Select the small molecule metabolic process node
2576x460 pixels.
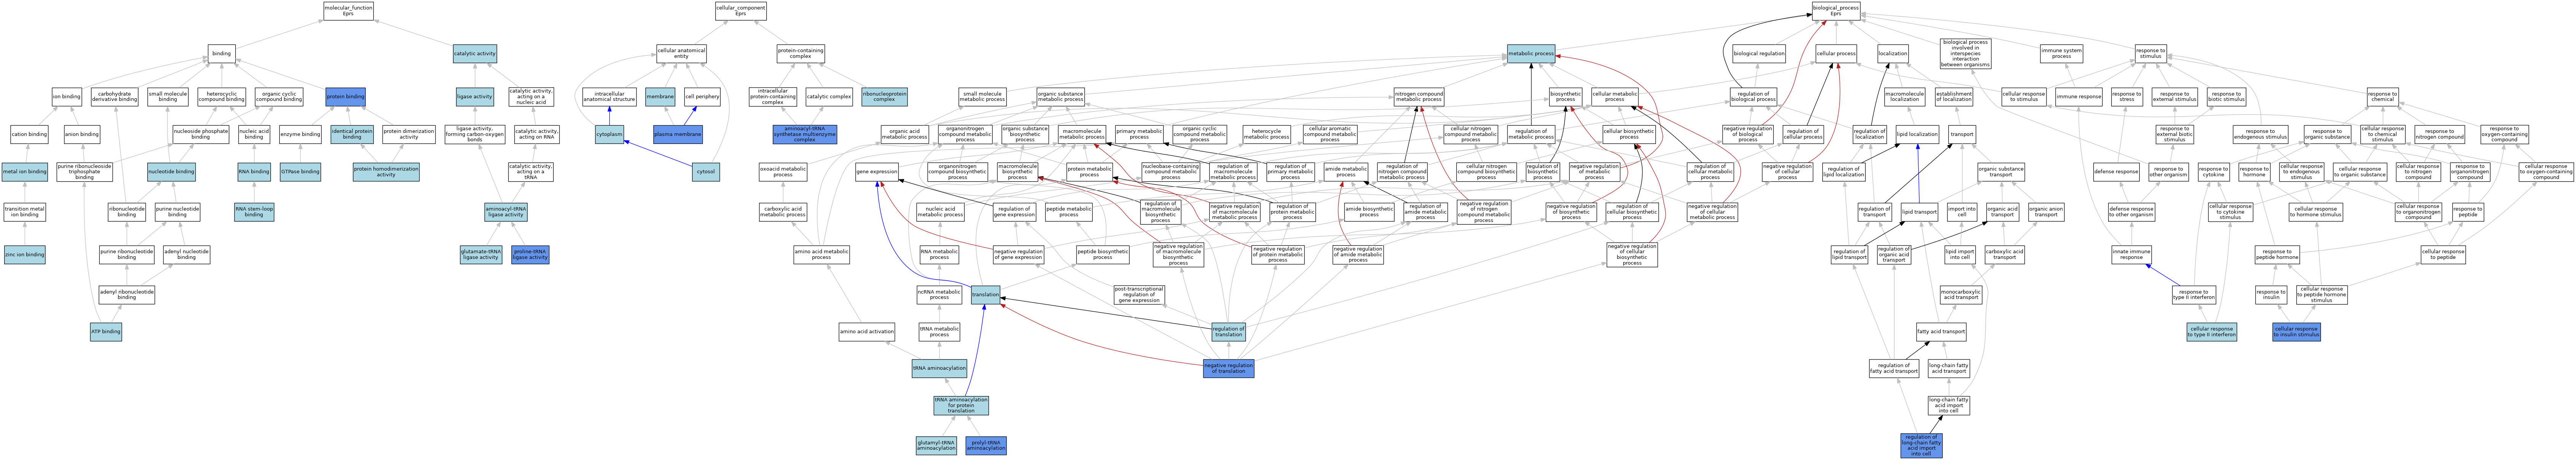pyautogui.click(x=982, y=97)
